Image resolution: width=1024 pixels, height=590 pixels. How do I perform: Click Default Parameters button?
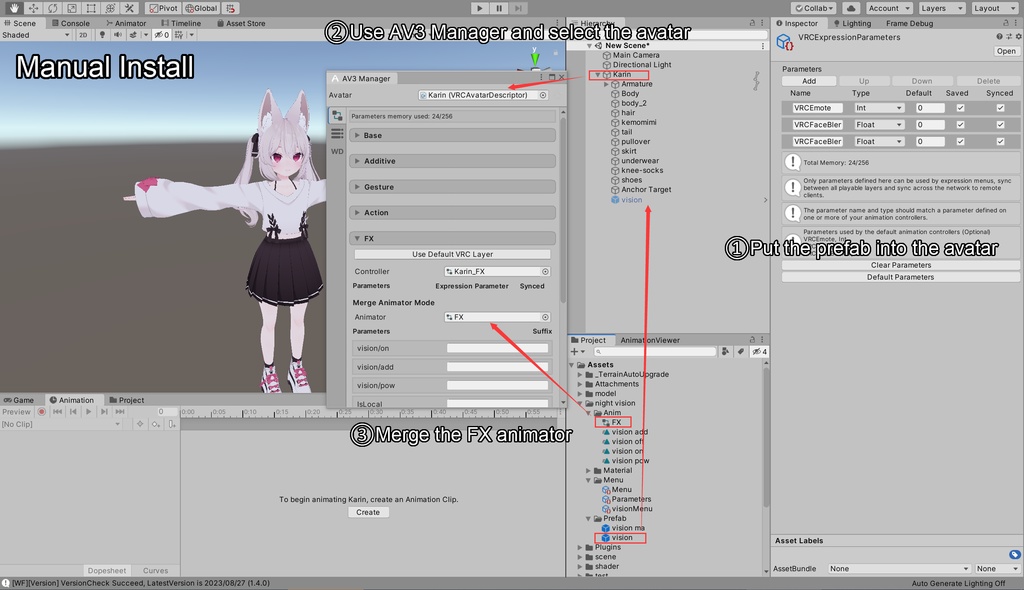[901, 277]
